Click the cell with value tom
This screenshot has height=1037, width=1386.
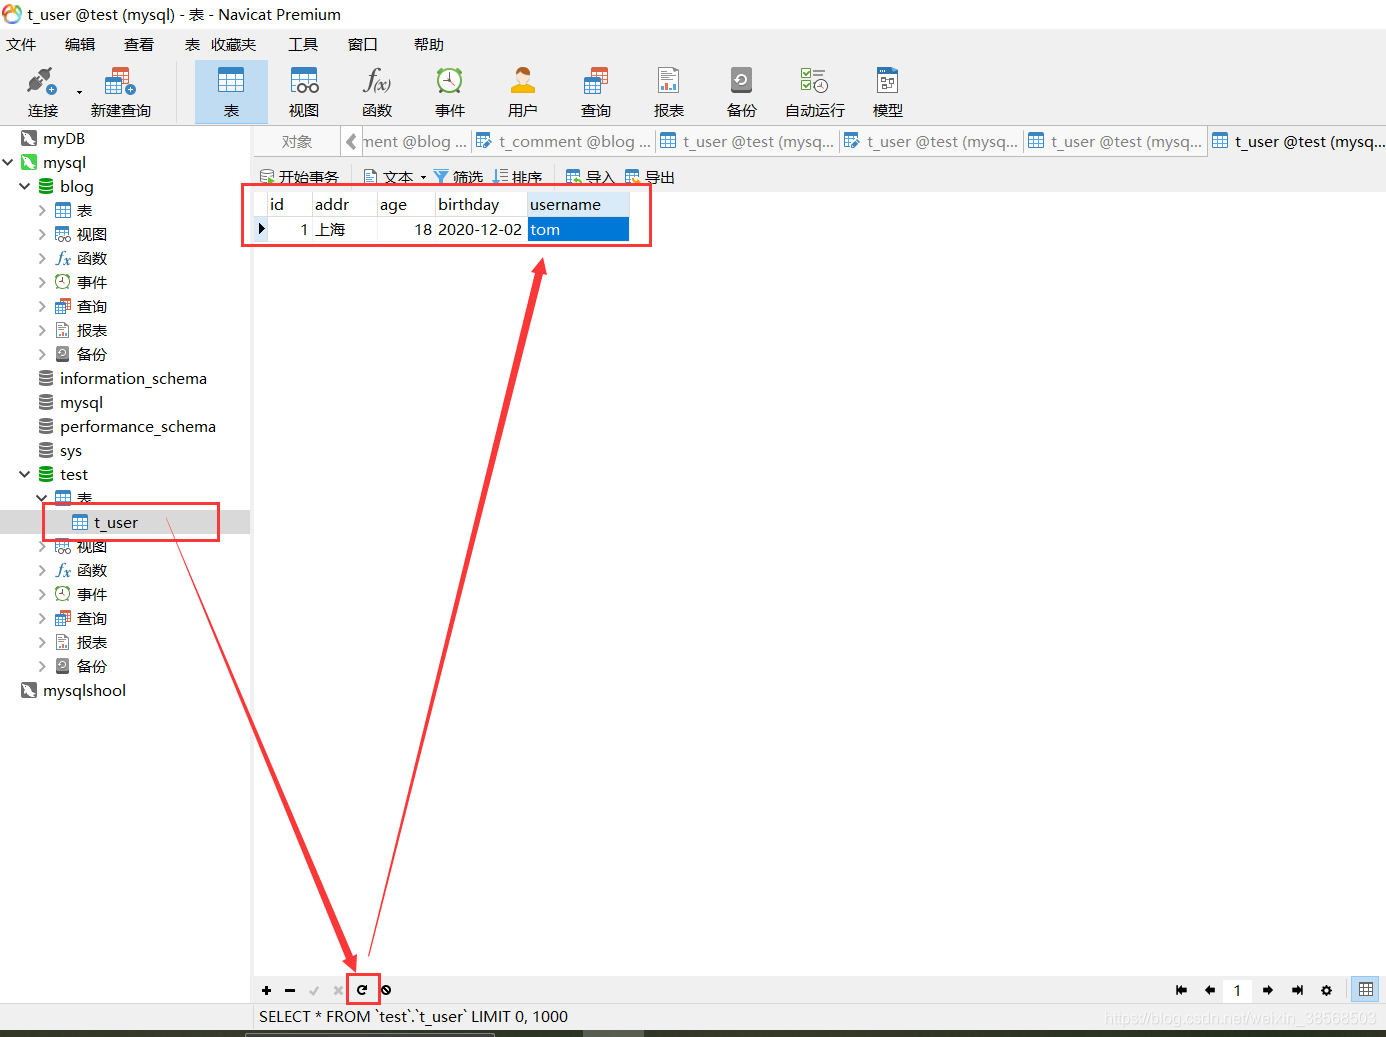click(x=578, y=229)
